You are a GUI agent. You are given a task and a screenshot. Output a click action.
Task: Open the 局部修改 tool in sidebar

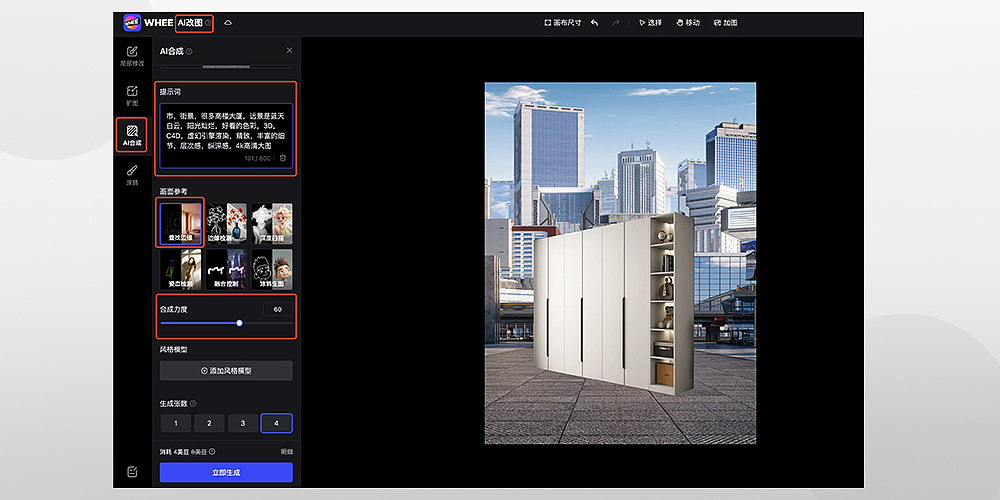coord(132,56)
